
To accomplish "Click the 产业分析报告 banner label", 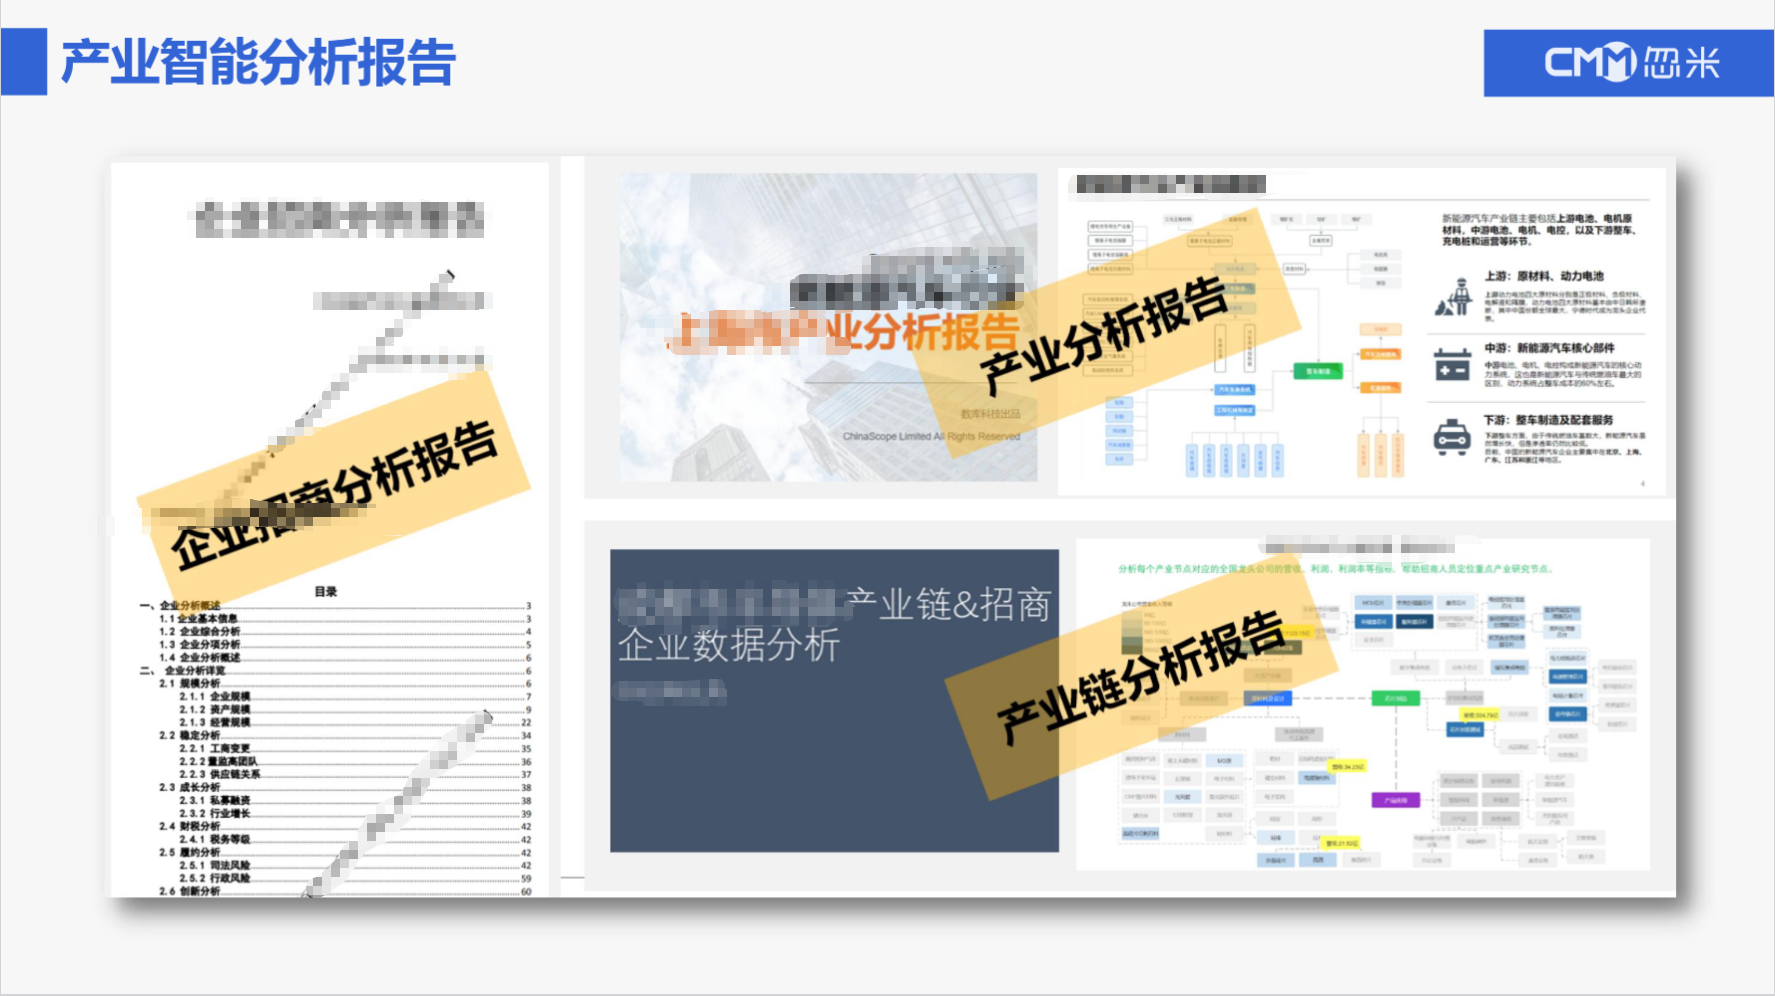I will pyautogui.click(x=1104, y=334).
